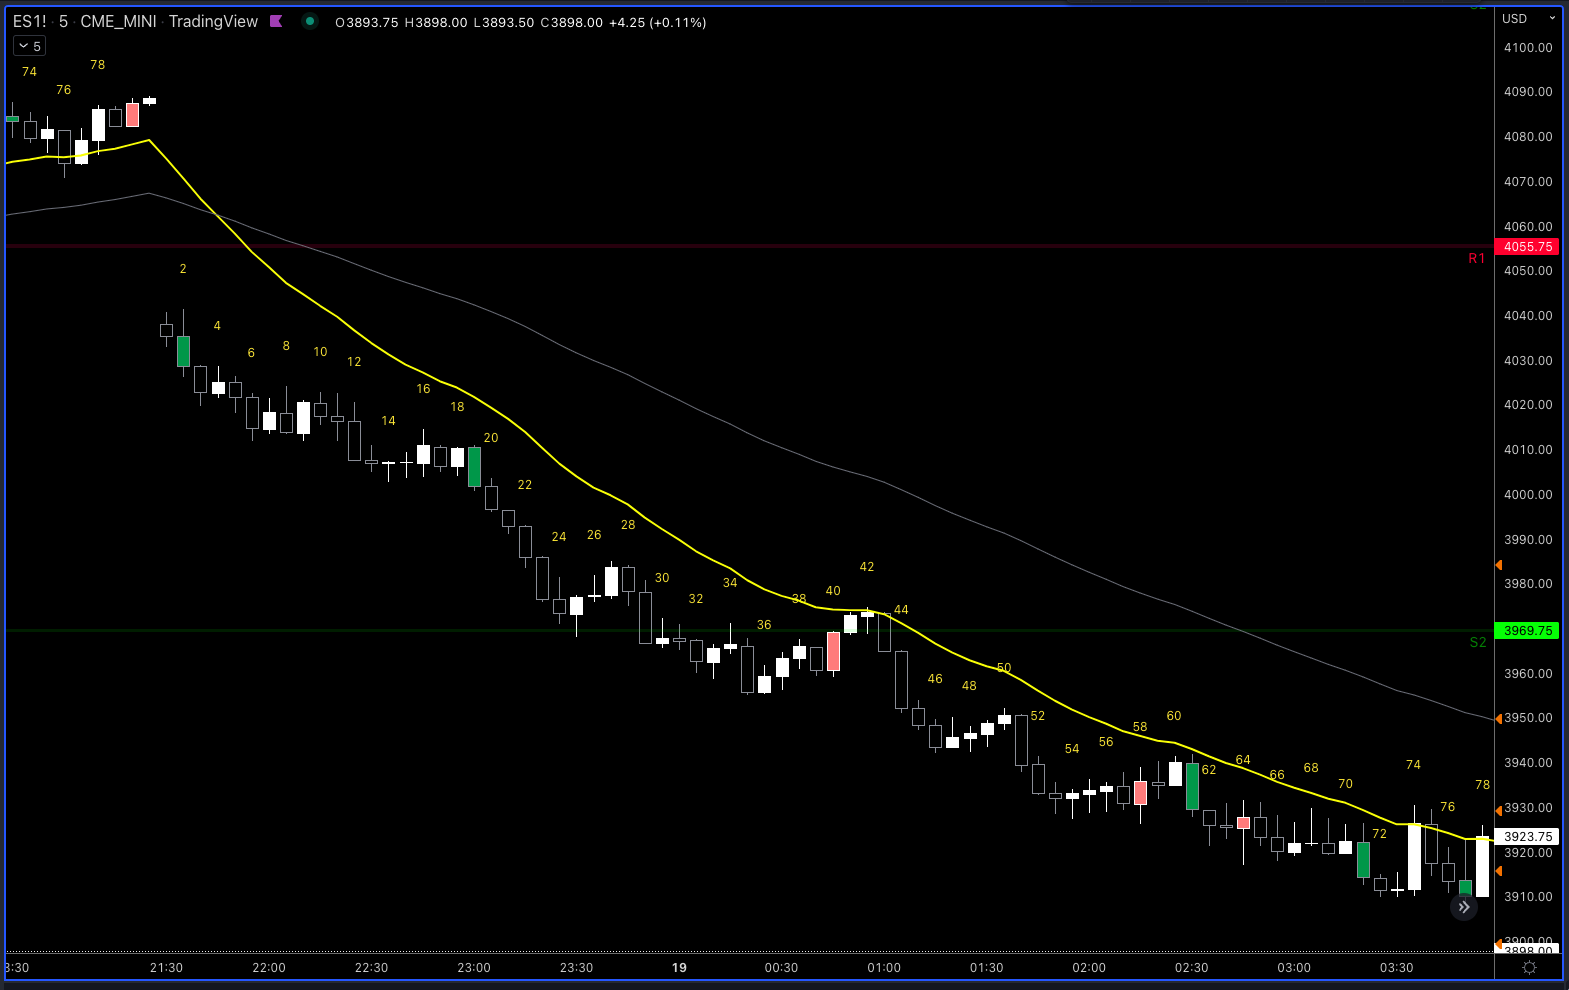Click the green market status dot
1569x990 pixels.
(x=310, y=21)
